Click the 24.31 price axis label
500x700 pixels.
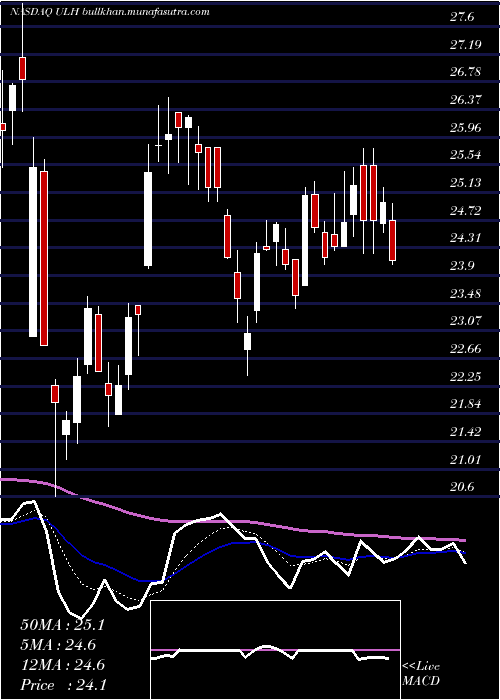[466, 238]
